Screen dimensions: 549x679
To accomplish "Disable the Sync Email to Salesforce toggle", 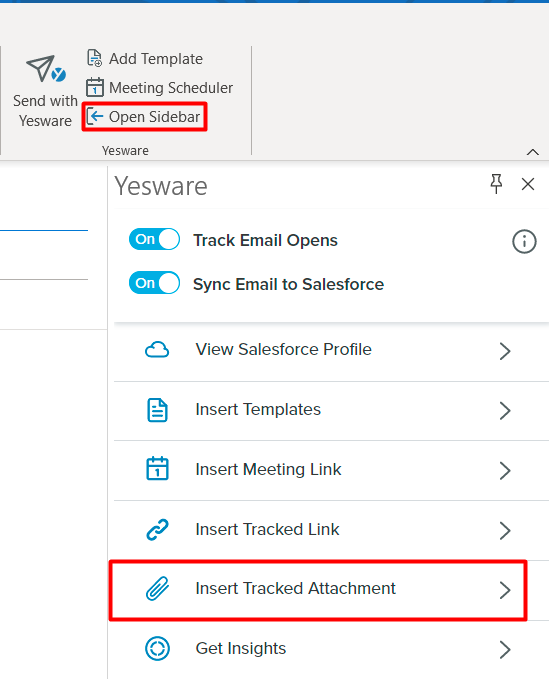I will click(154, 283).
